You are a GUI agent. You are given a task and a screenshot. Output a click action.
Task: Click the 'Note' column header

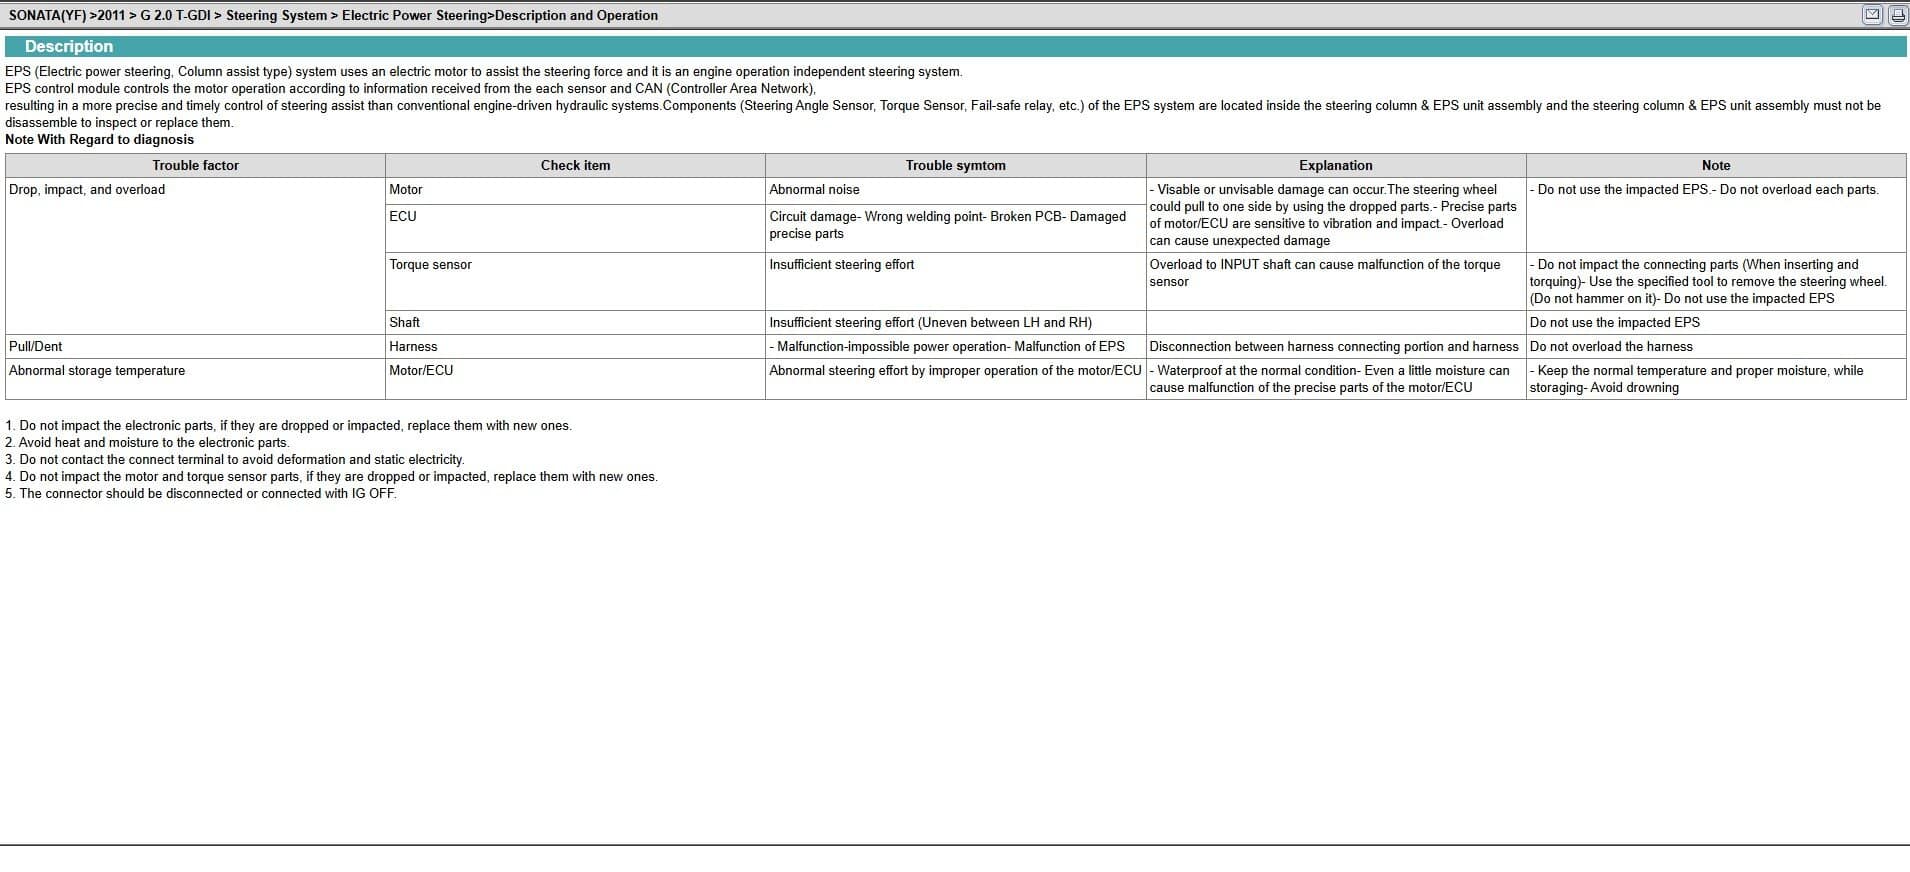pos(1715,165)
